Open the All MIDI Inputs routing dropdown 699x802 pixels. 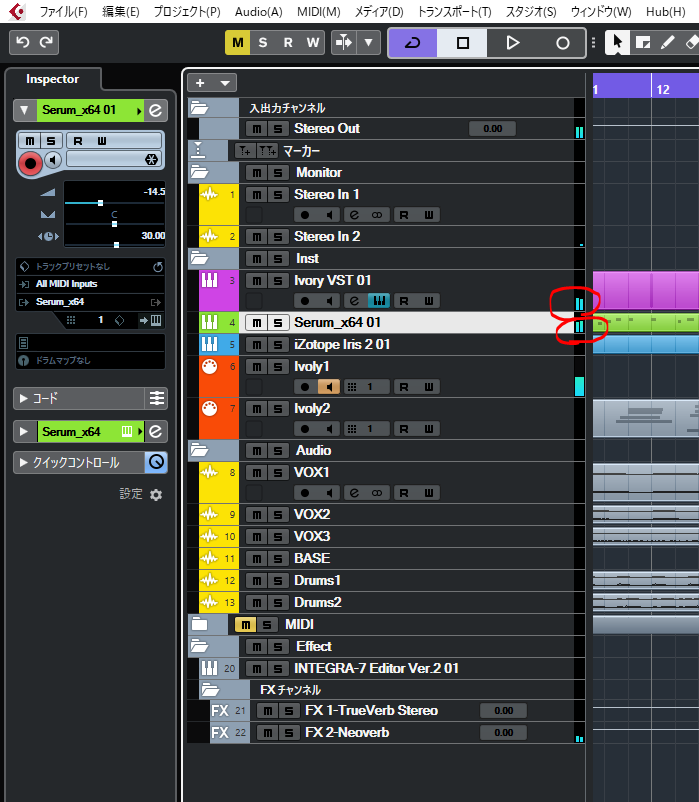(90, 284)
